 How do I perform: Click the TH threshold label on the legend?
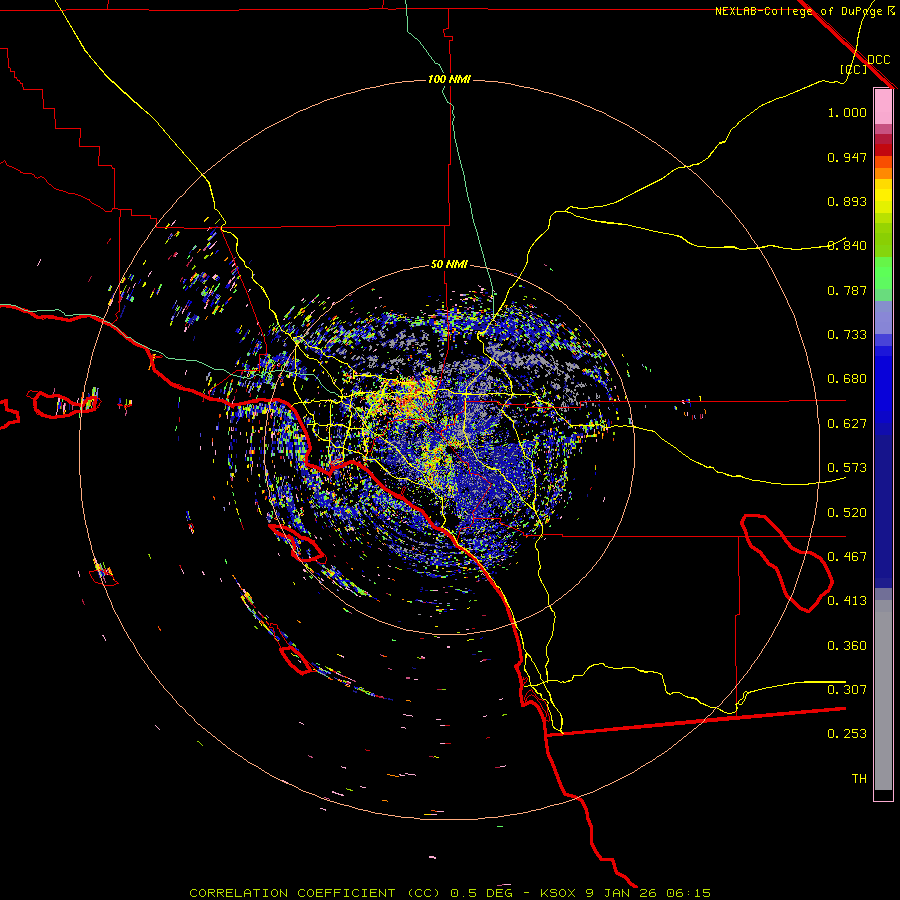click(x=859, y=779)
